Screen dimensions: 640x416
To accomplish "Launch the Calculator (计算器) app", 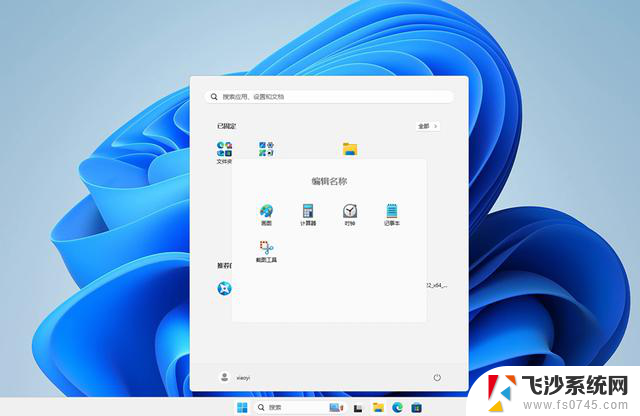I will (x=308, y=215).
